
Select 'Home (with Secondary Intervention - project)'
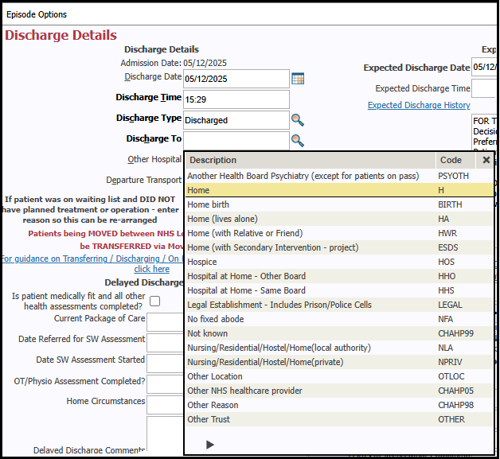tap(339, 248)
